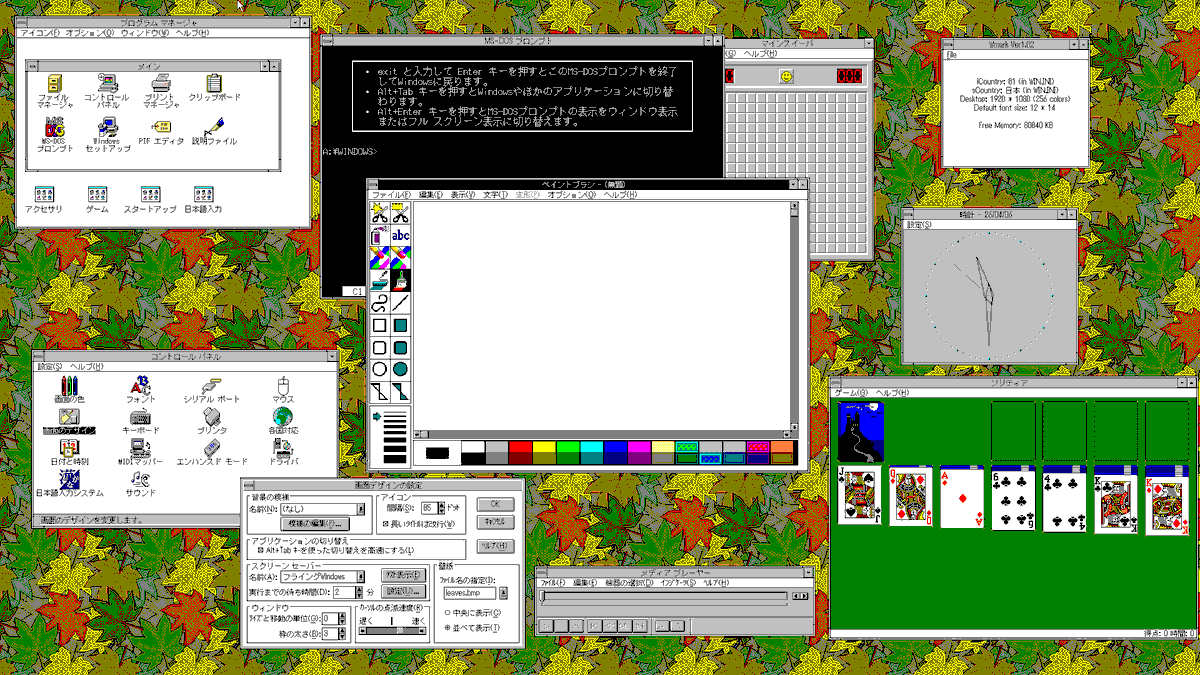Select the Filled Polygon tool in Paintbrush
1200x675 pixels.
[400, 392]
